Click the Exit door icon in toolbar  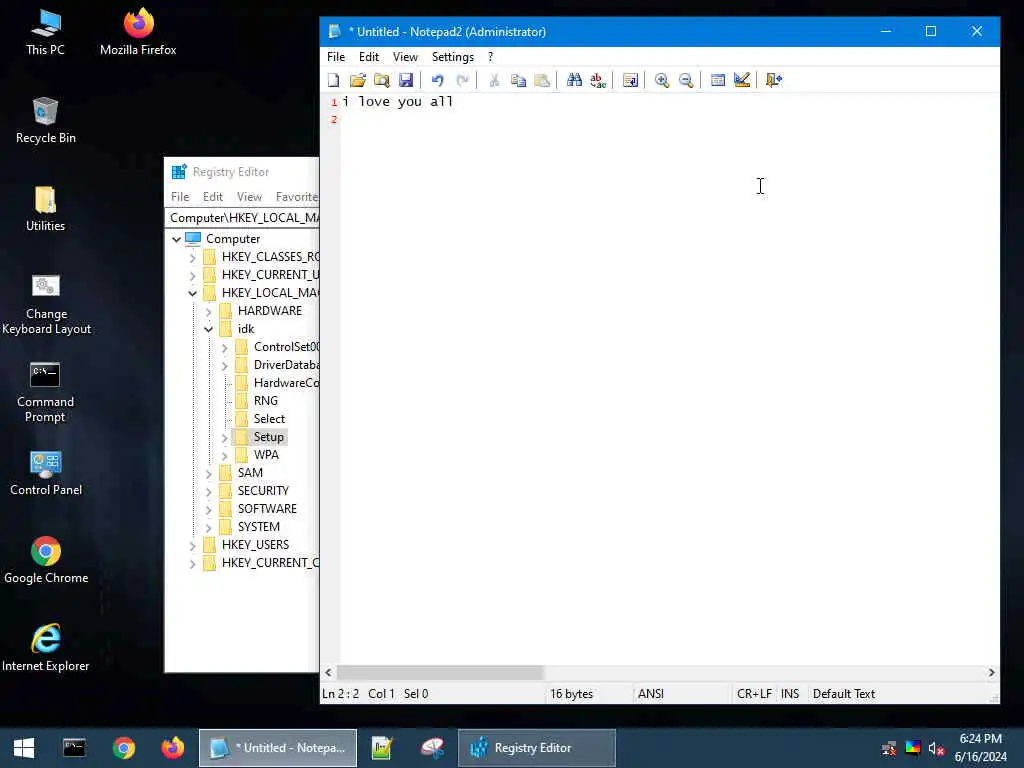point(774,80)
